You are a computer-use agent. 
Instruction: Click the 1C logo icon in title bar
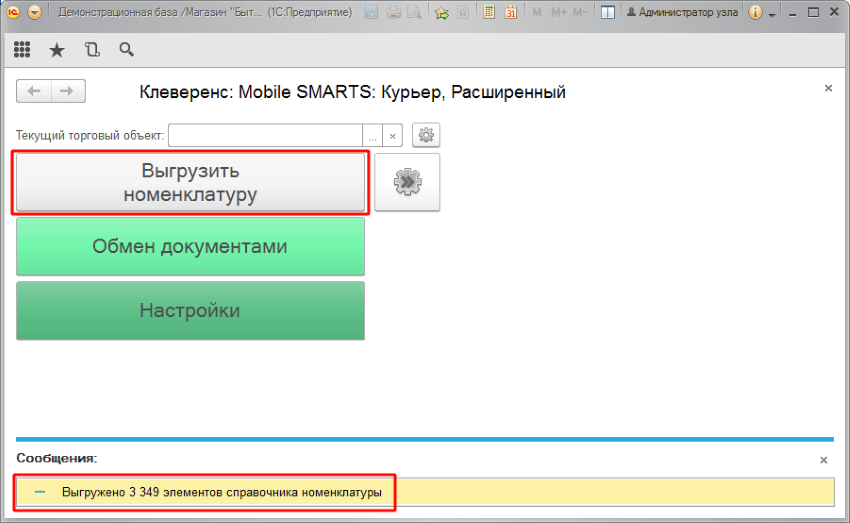(13, 12)
